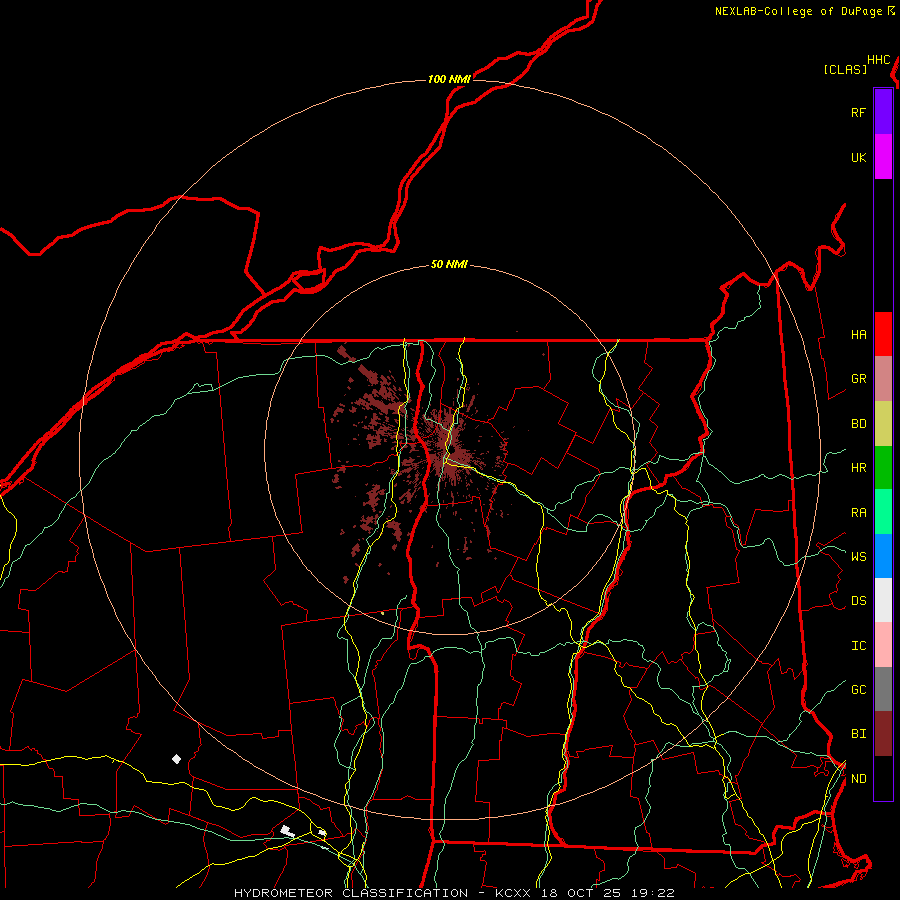The height and width of the screenshot is (900, 900).
Task: Click the RA legend label
Action: pos(858,513)
